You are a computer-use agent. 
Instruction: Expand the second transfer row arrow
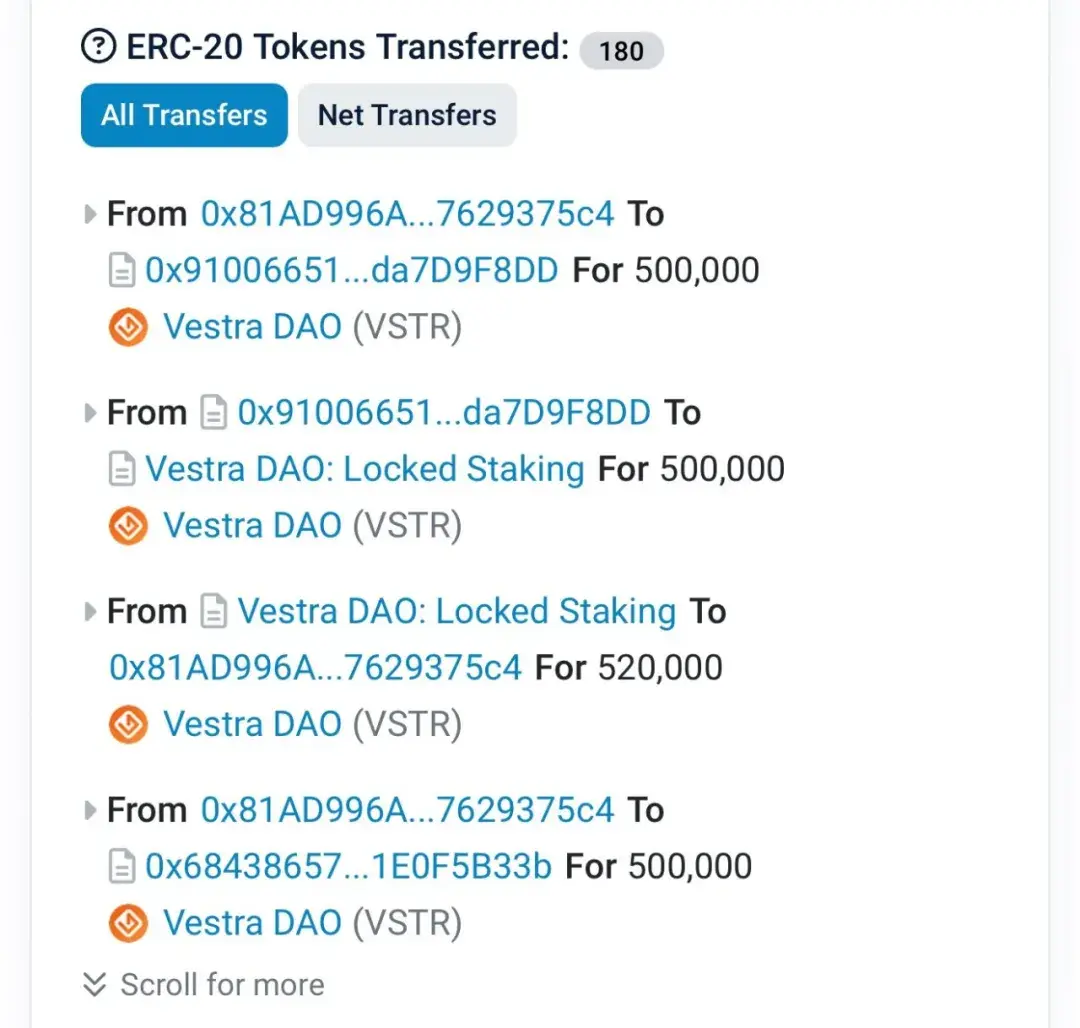click(91, 413)
